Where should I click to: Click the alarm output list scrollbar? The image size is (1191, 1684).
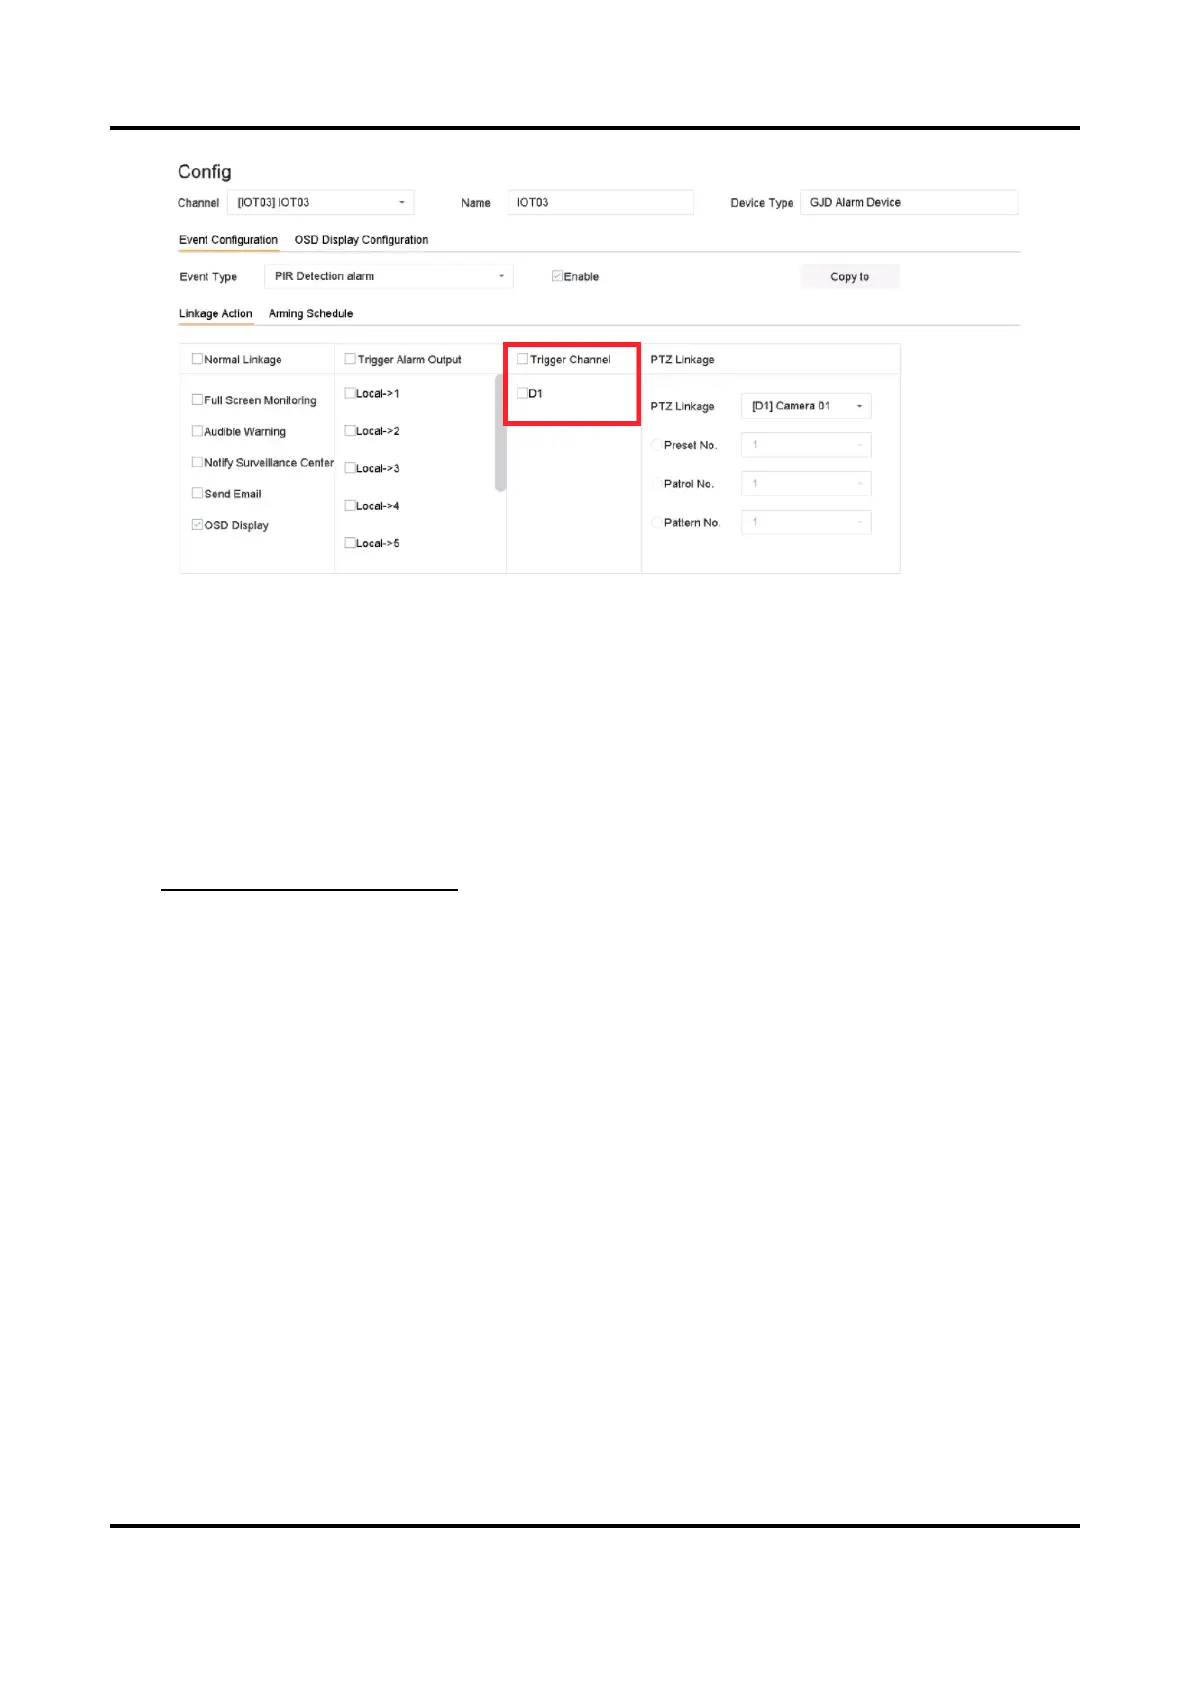[500, 433]
